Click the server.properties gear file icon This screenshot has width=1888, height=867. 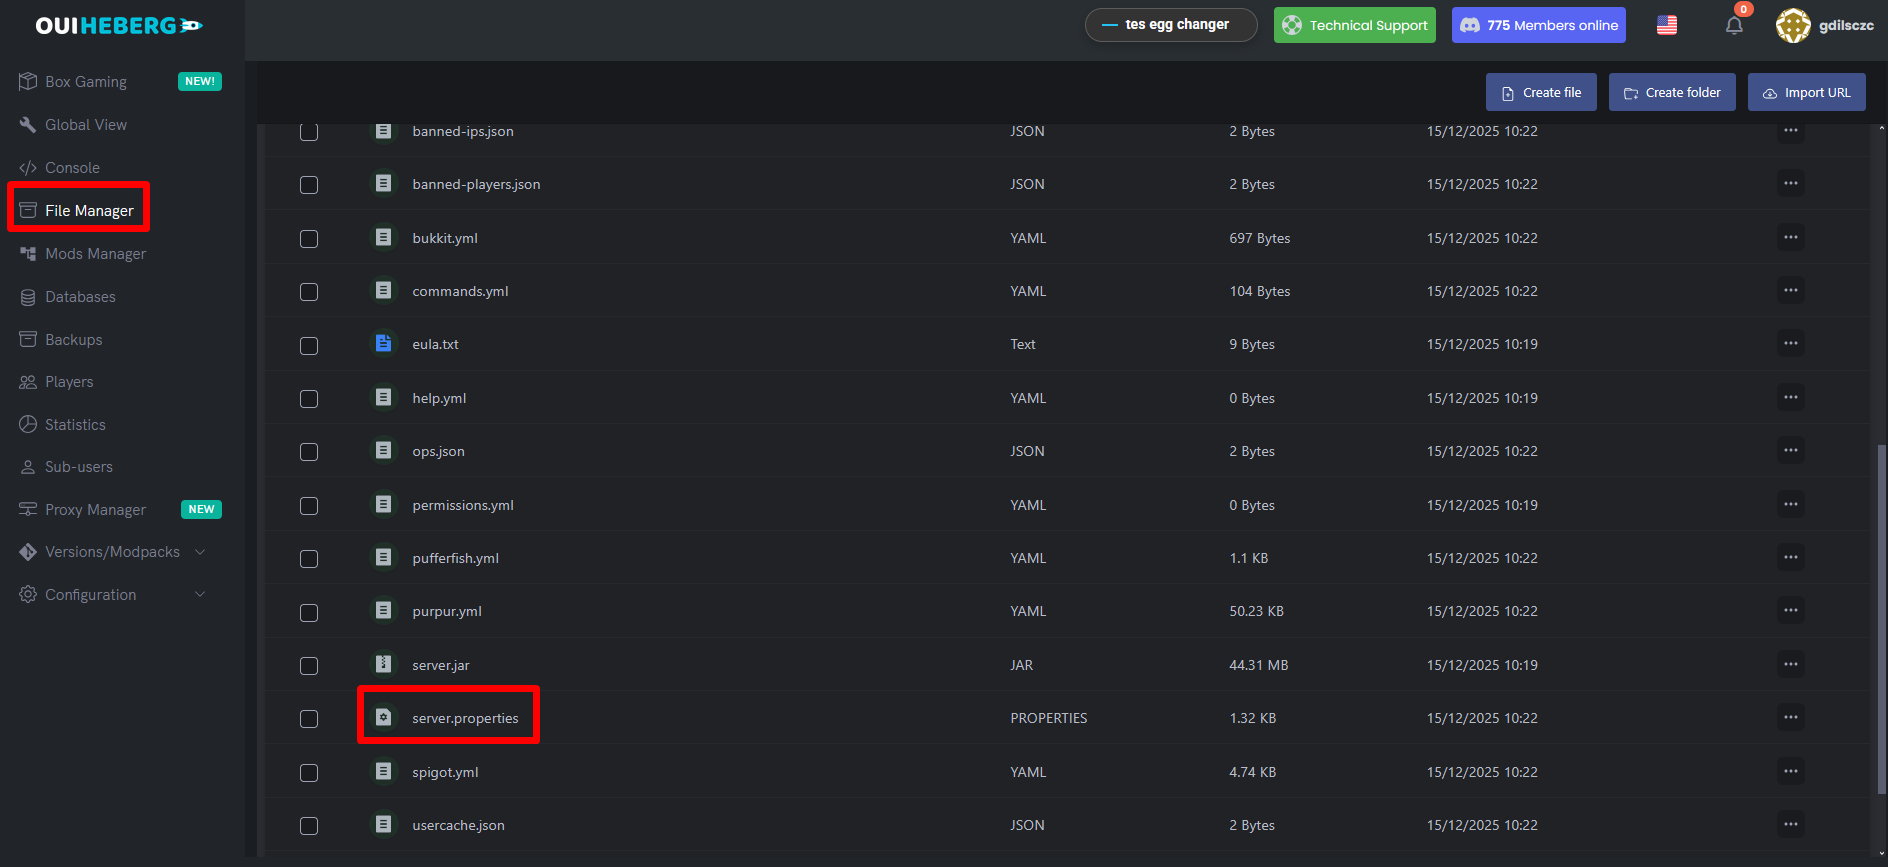click(x=383, y=718)
